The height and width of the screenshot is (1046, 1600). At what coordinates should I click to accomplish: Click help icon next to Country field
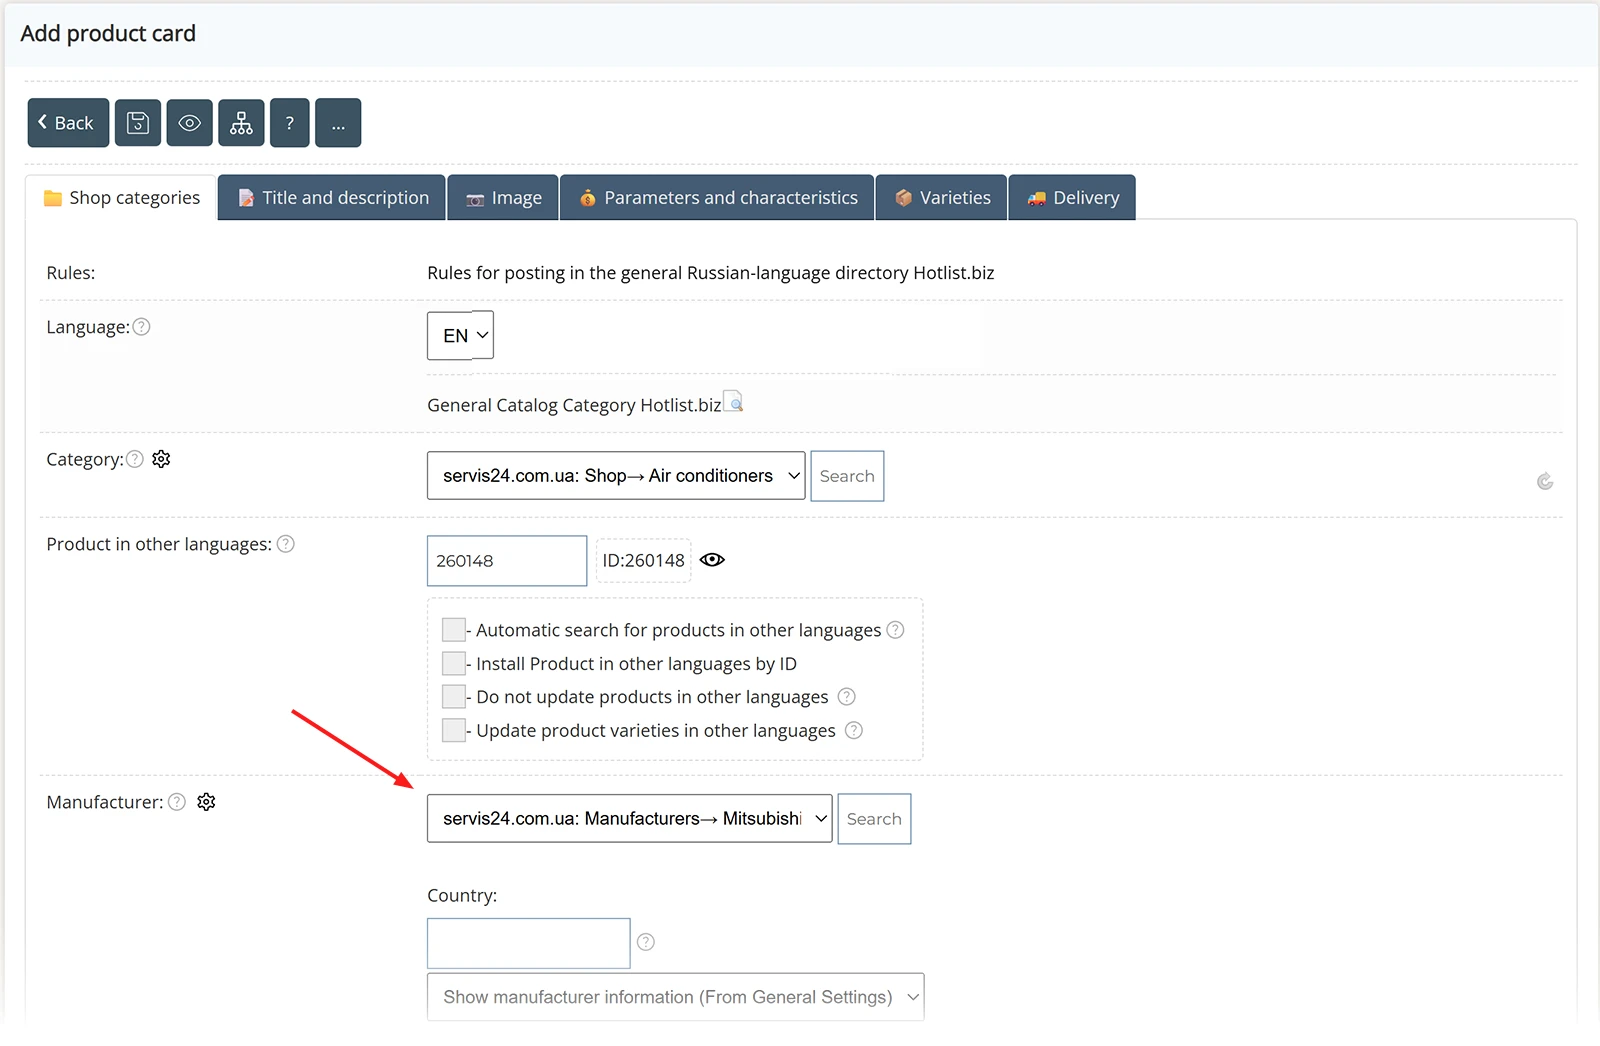[646, 942]
